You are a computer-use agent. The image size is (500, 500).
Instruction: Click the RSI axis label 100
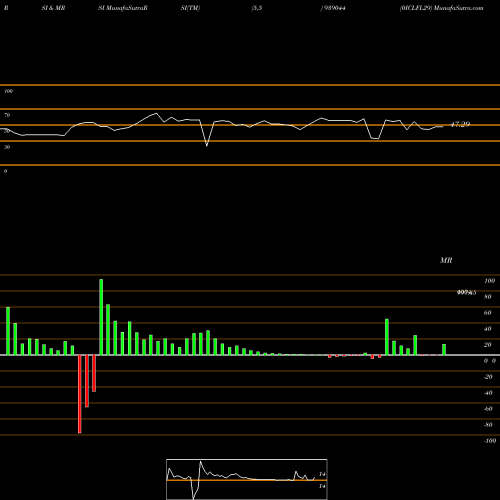point(8,91)
